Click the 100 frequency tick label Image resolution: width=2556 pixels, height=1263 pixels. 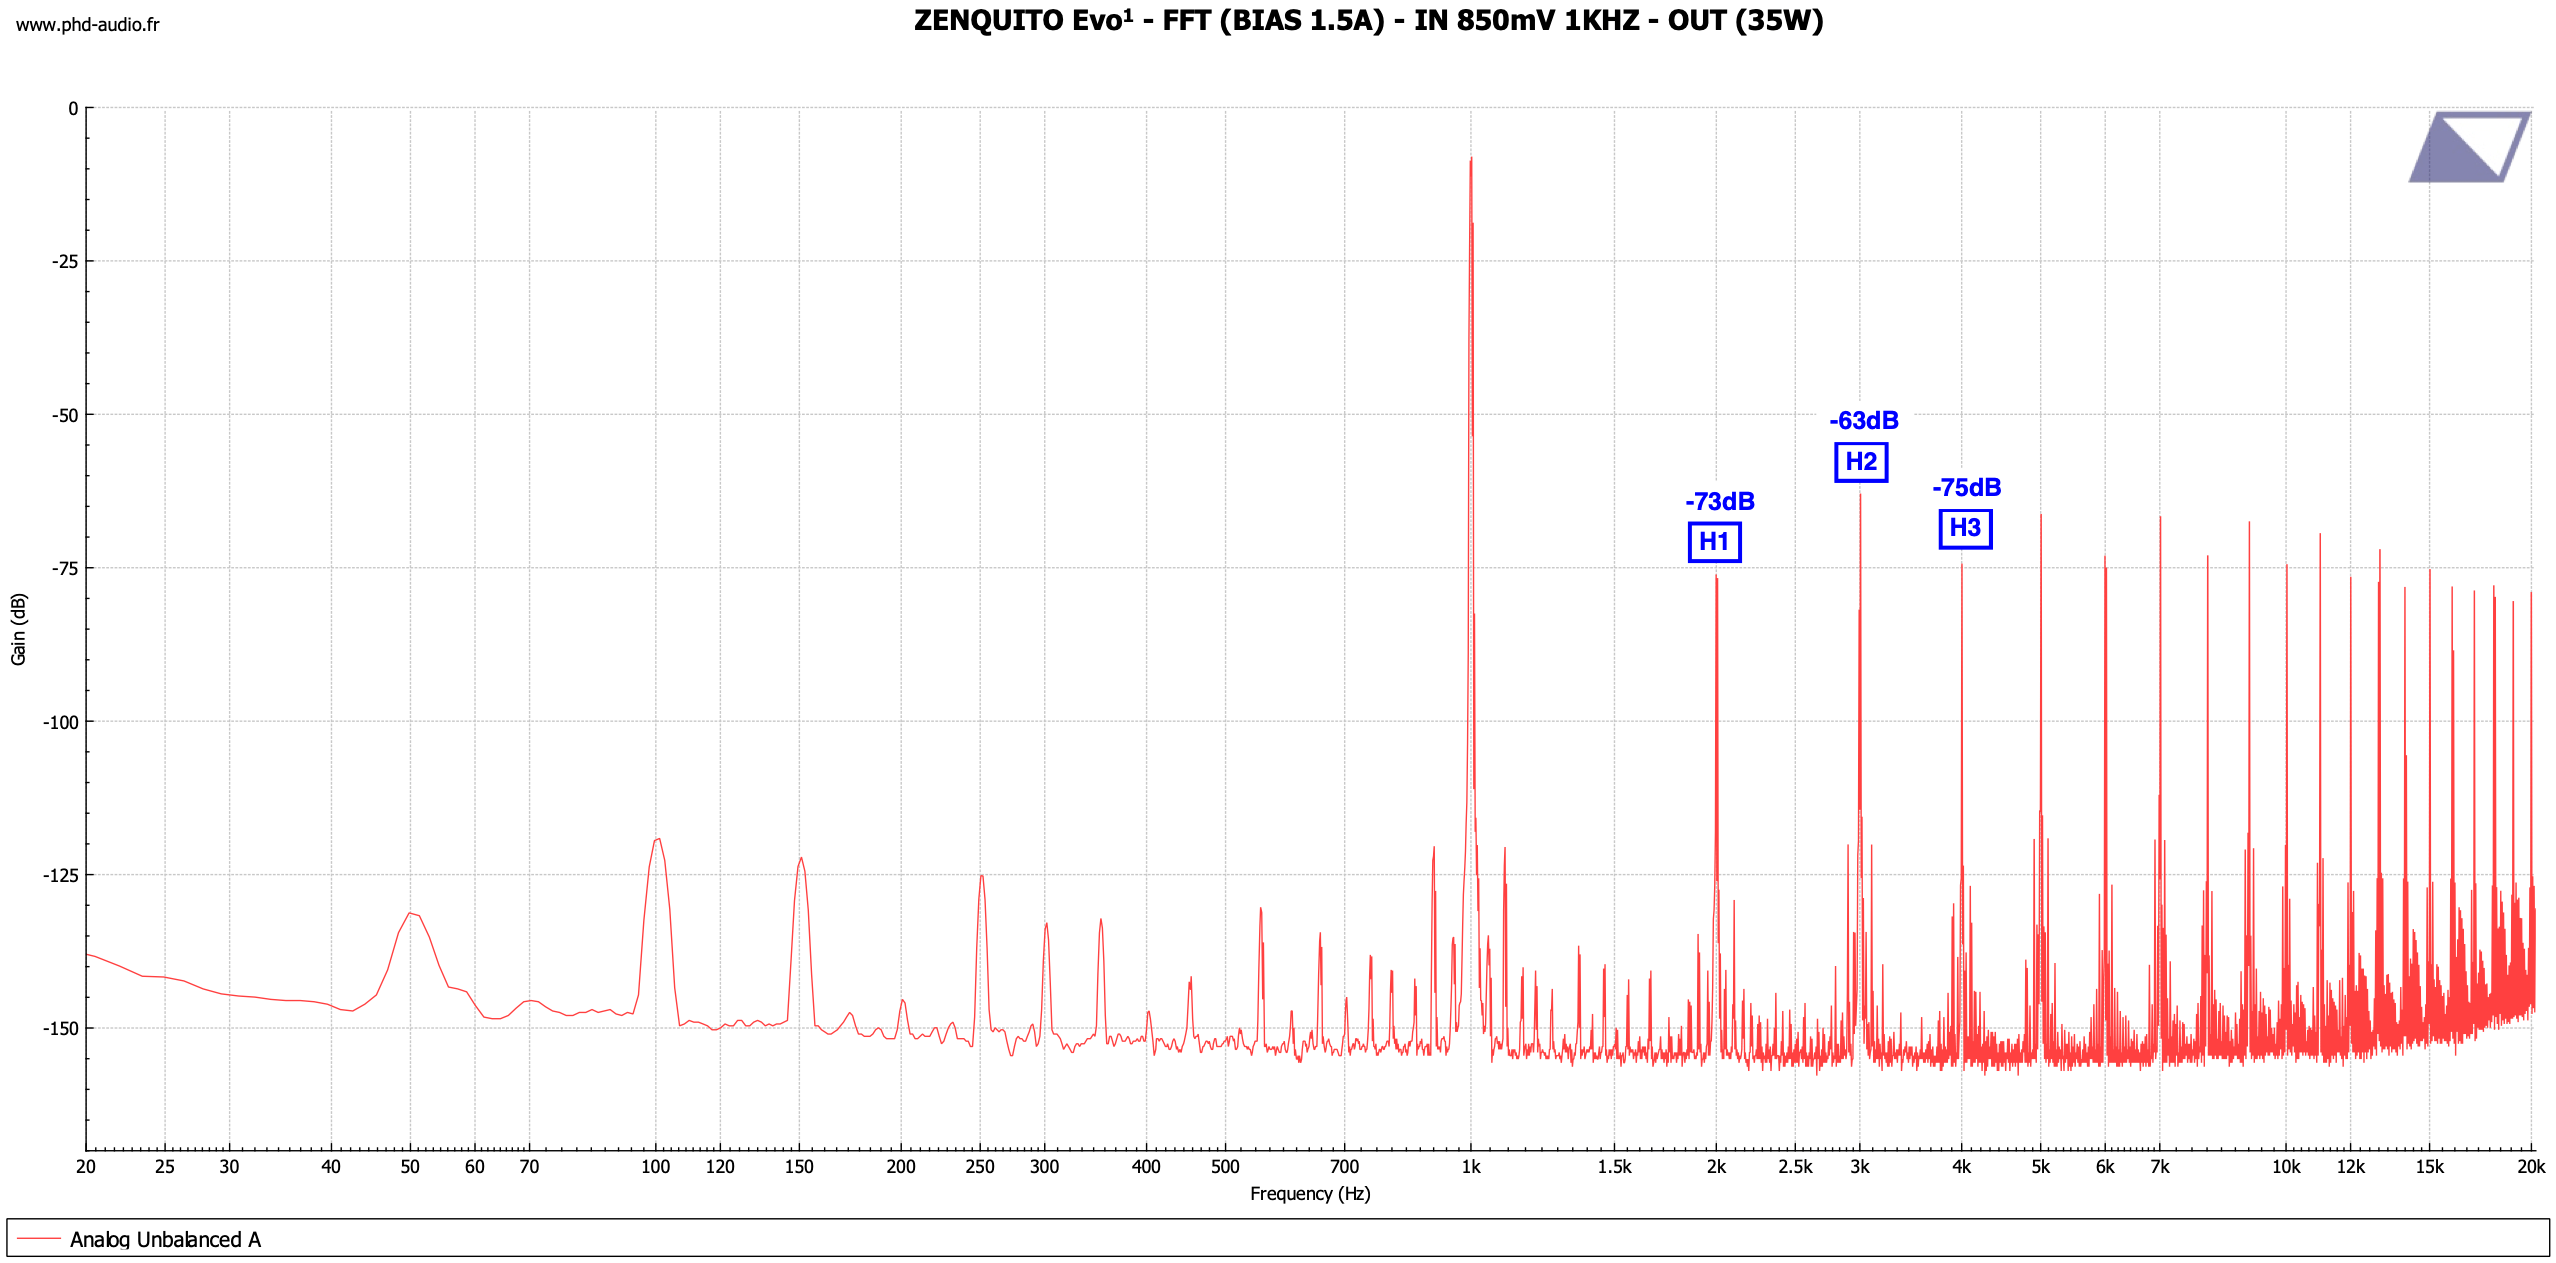pyautogui.click(x=655, y=1166)
